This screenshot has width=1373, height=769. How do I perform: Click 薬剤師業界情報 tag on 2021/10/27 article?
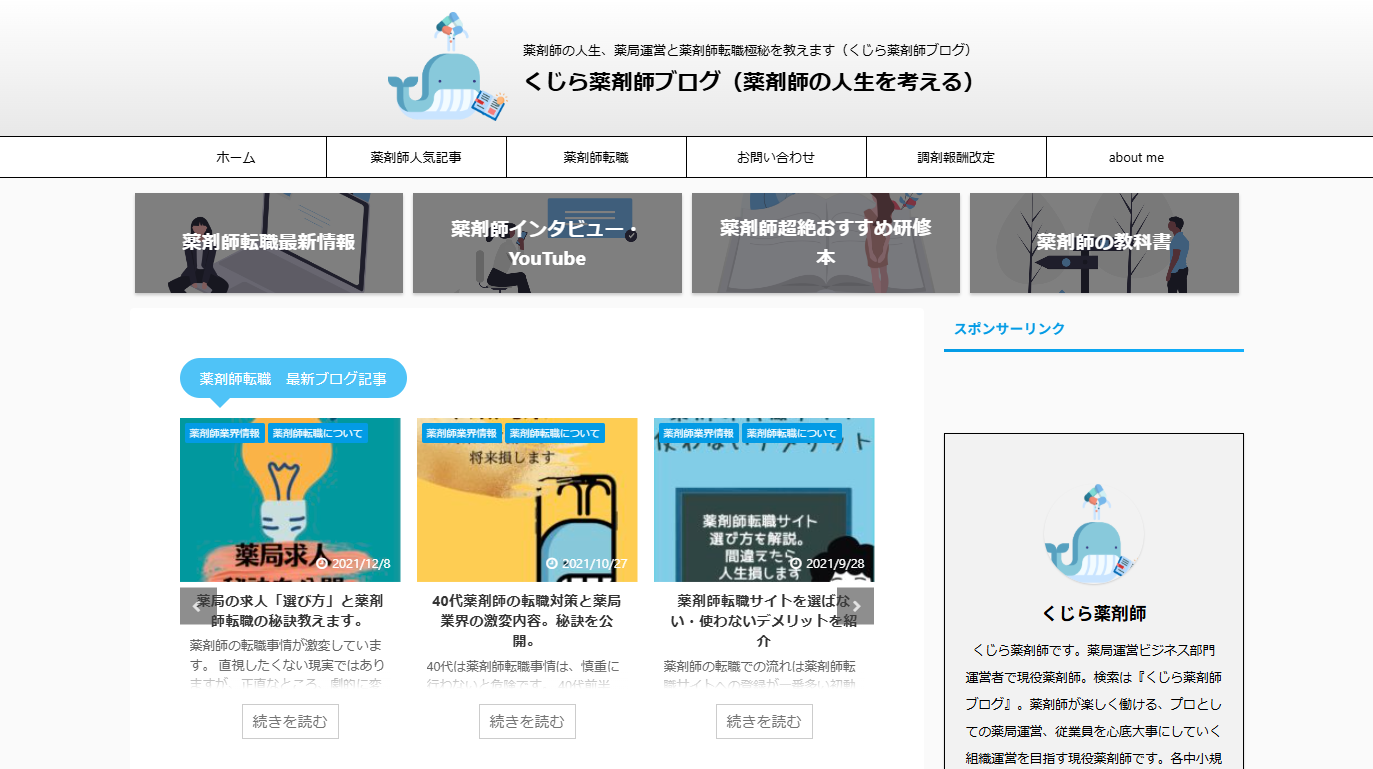click(x=462, y=433)
